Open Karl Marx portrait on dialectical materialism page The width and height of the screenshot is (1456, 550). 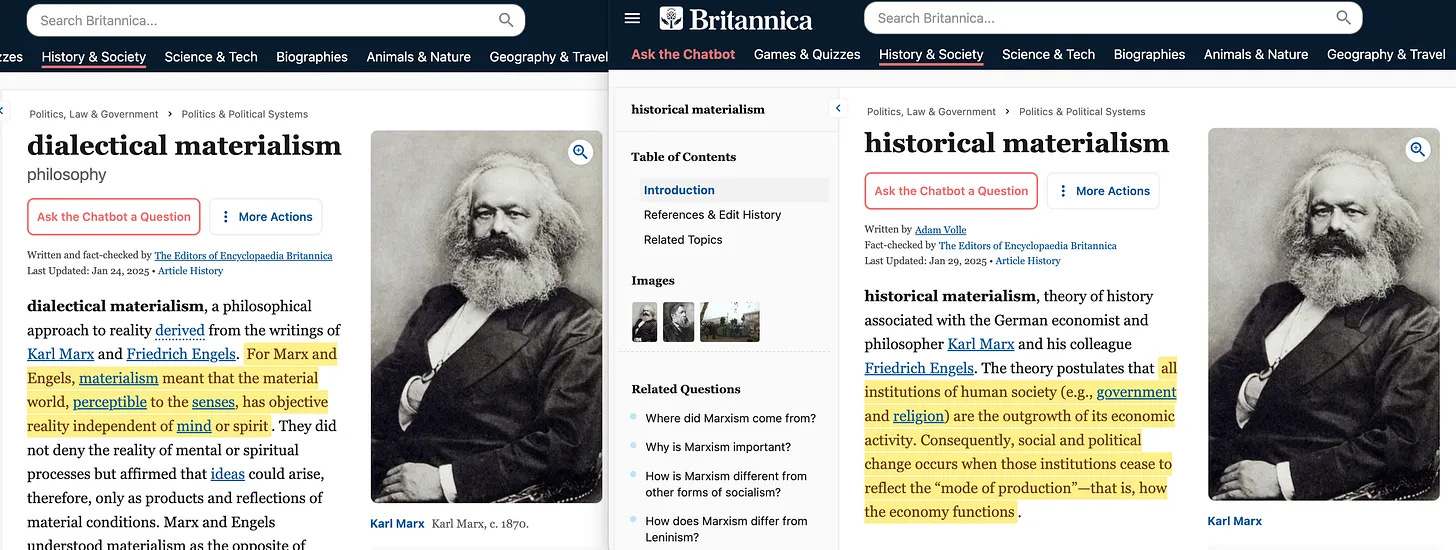coord(486,317)
